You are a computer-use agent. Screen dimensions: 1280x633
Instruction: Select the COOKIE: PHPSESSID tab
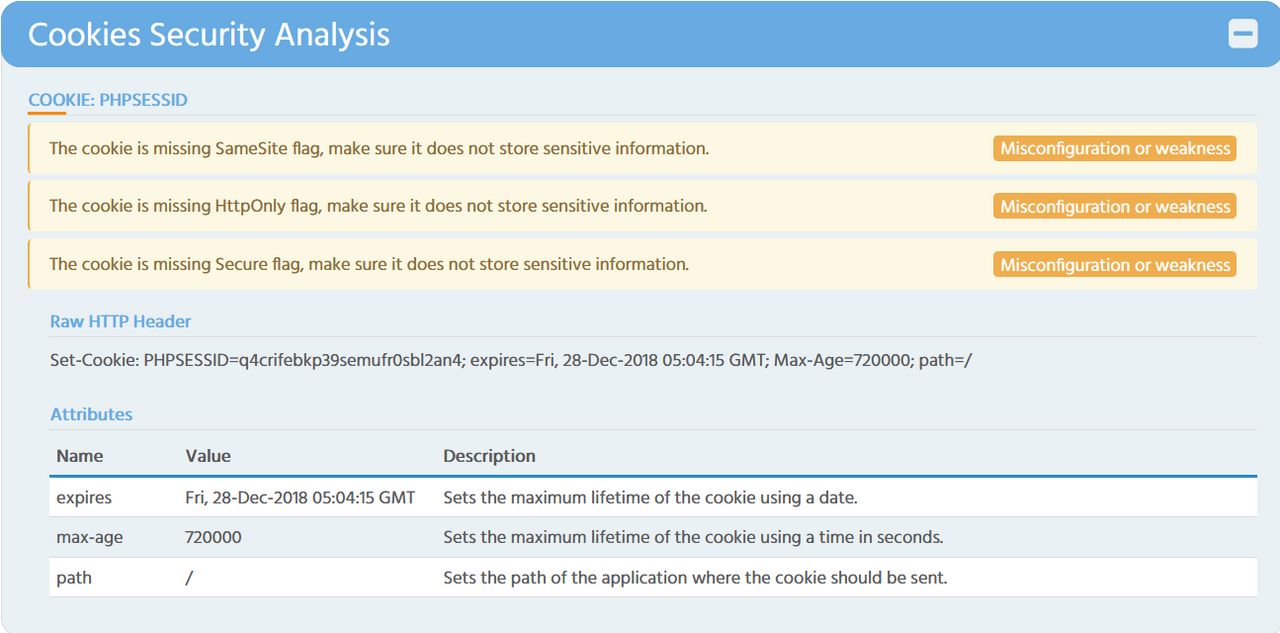(x=108, y=100)
